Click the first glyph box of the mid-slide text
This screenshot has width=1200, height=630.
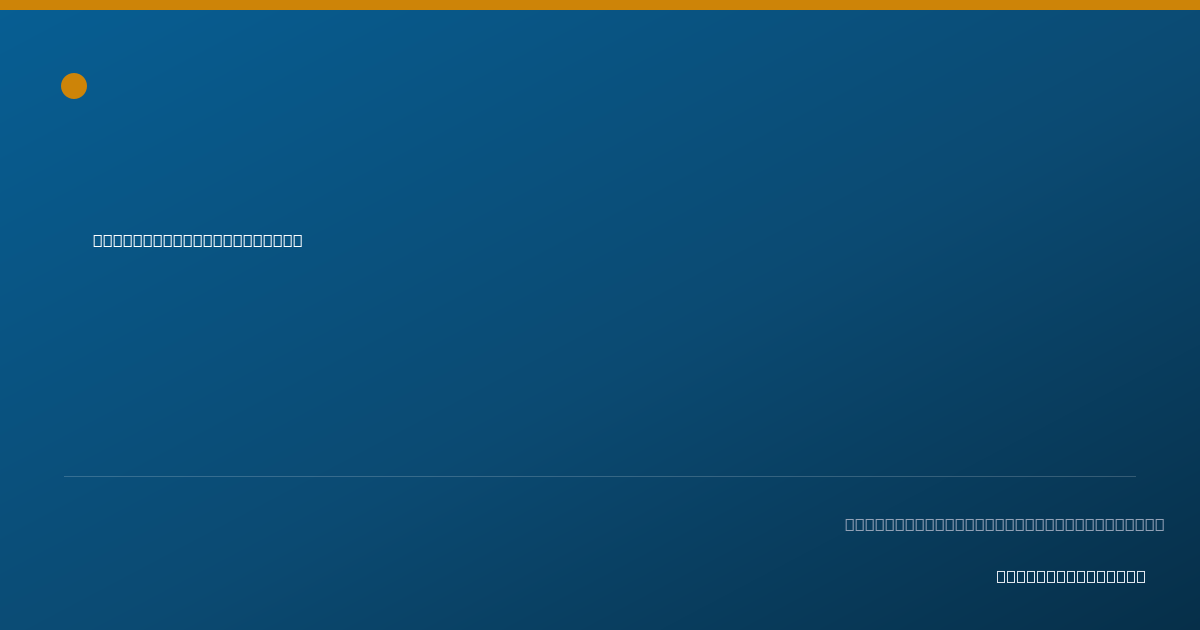(x=98, y=240)
